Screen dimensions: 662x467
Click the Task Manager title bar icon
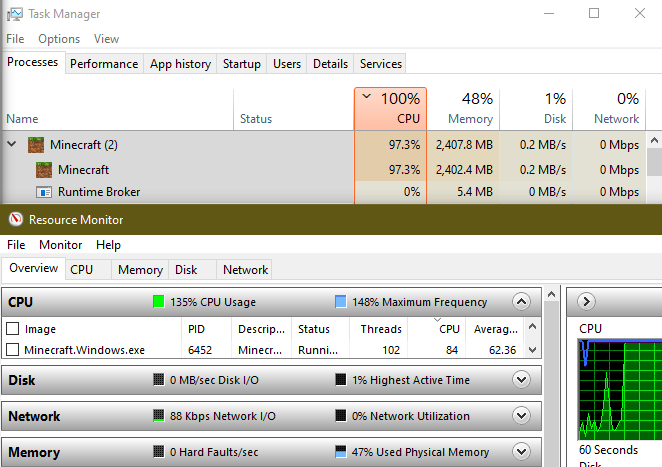[15, 14]
